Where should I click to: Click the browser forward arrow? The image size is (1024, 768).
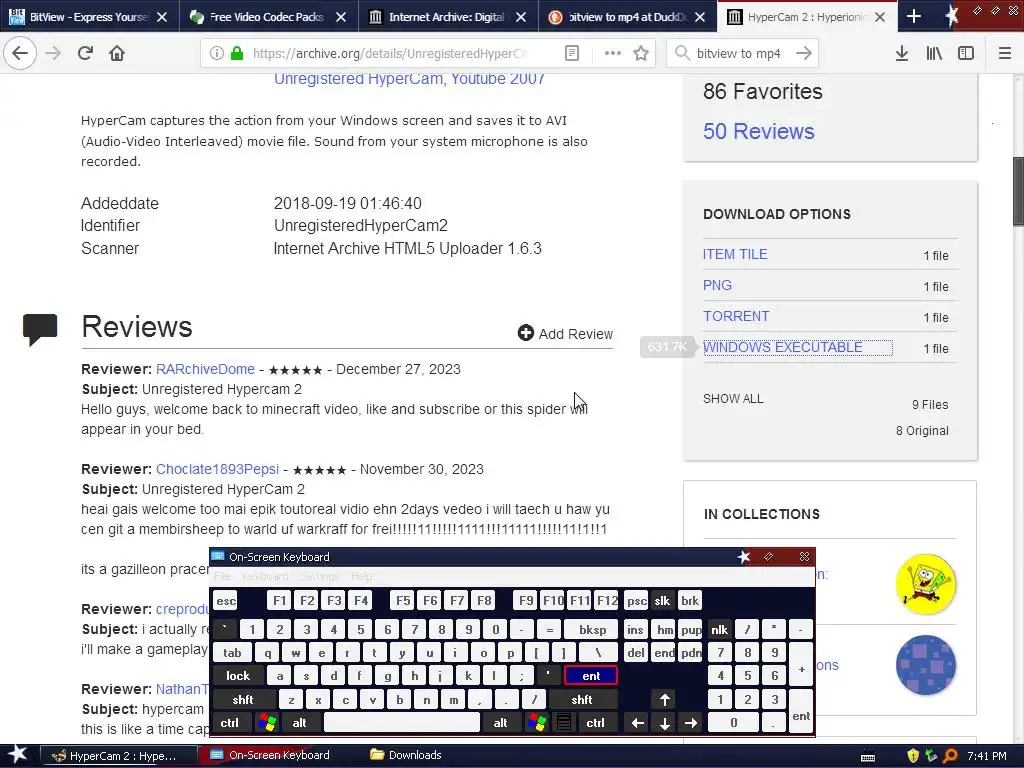(x=54, y=53)
